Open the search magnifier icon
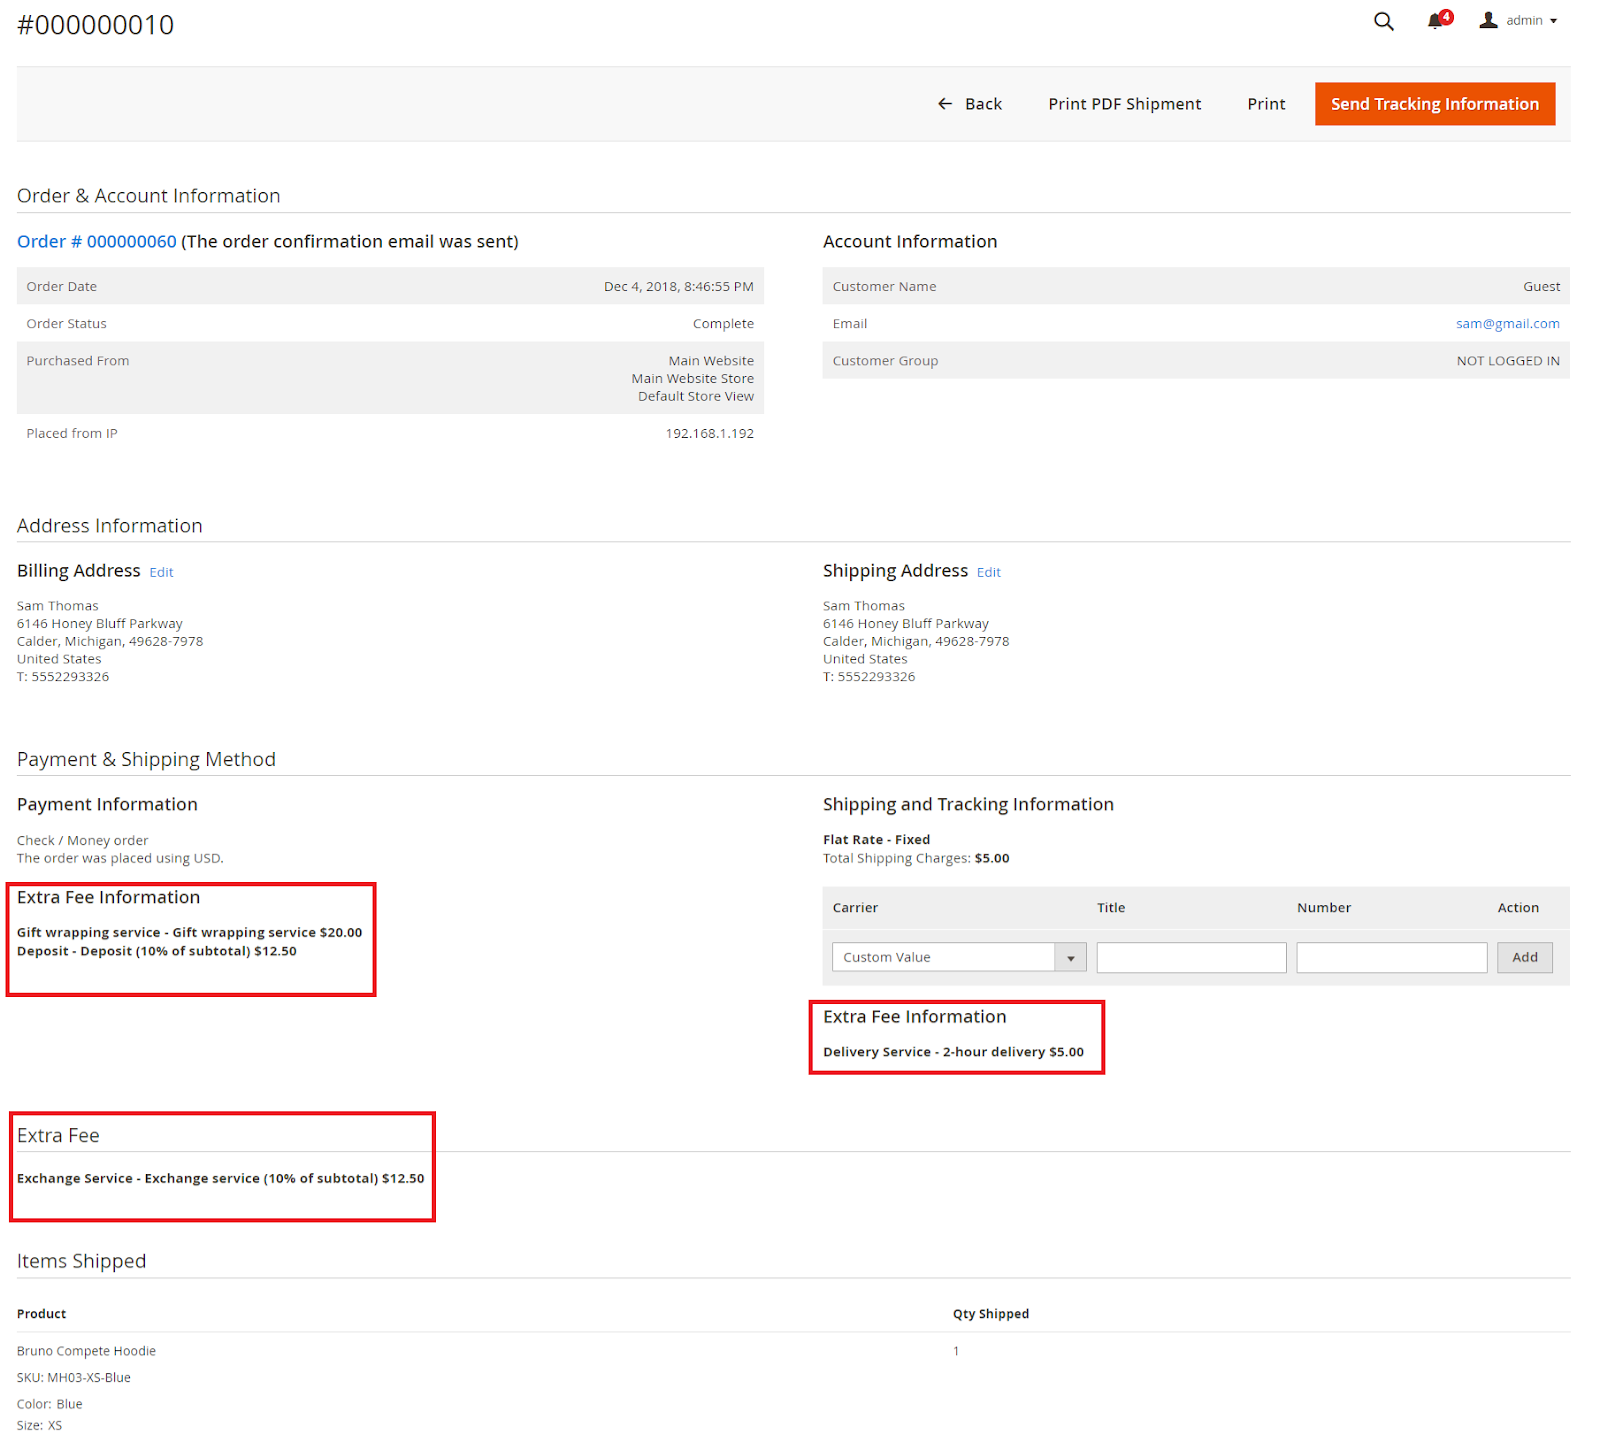The height and width of the screenshot is (1442, 1600). click(1383, 21)
